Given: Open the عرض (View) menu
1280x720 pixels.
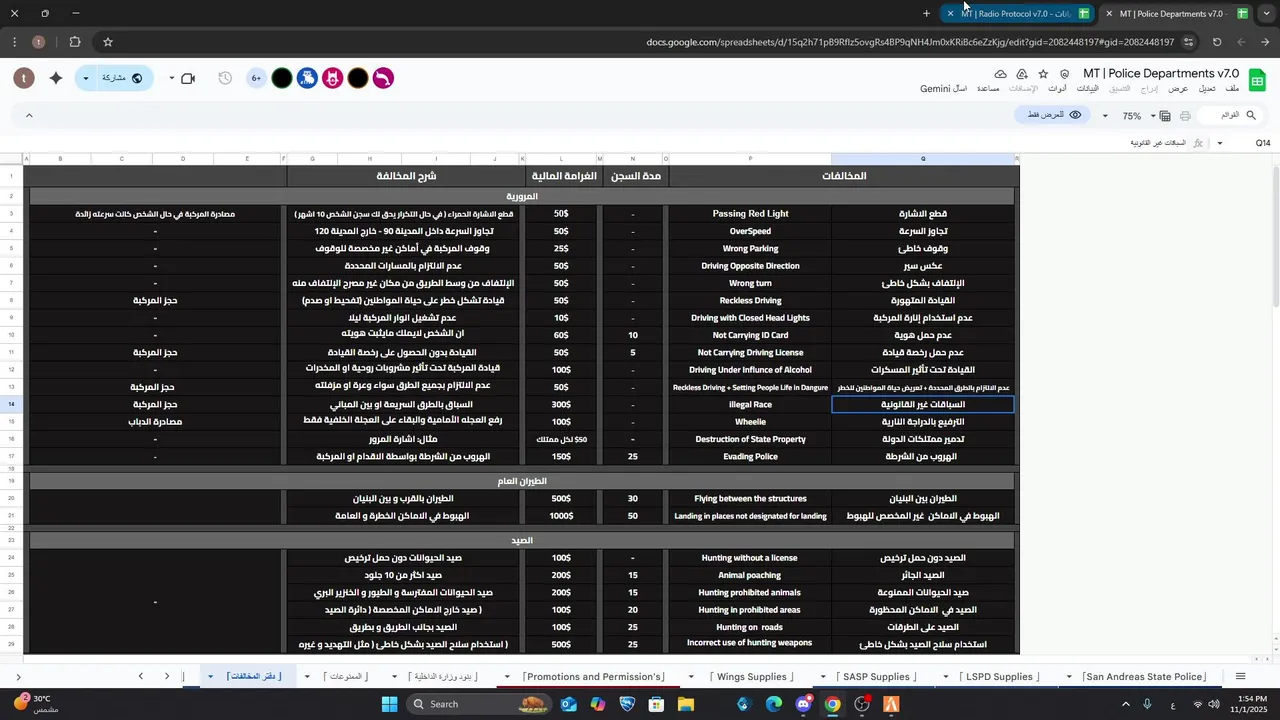Looking at the screenshot, I should click(x=1178, y=89).
